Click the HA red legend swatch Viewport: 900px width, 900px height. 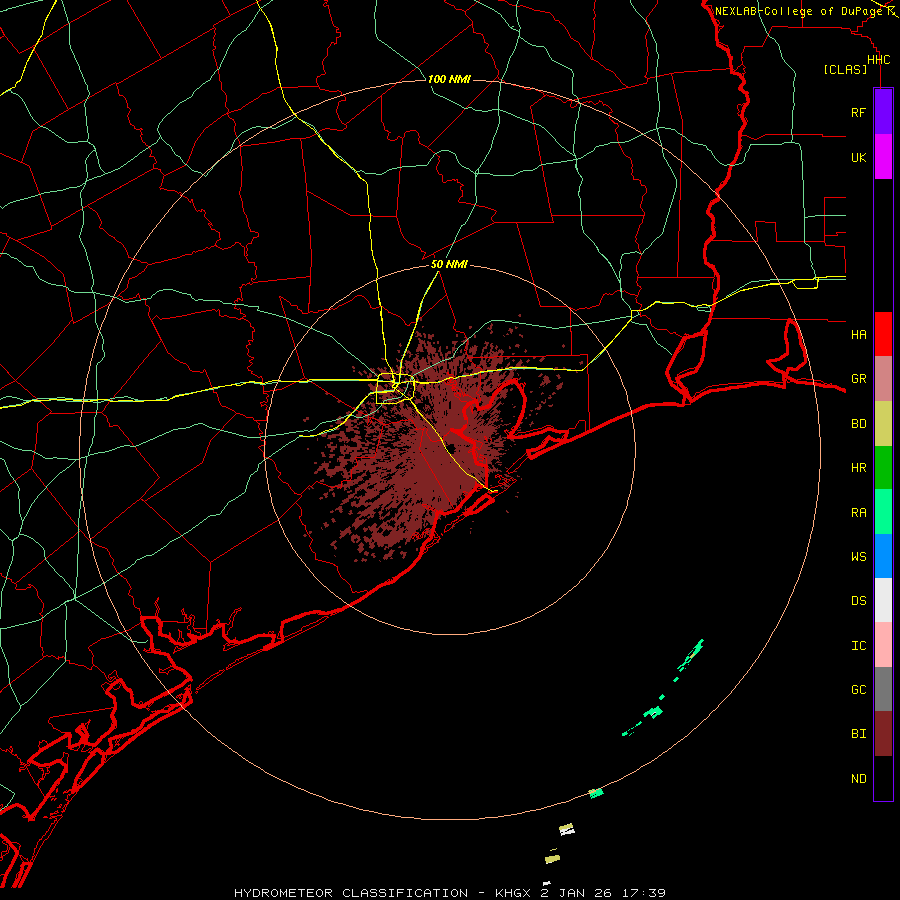pyautogui.click(x=883, y=334)
